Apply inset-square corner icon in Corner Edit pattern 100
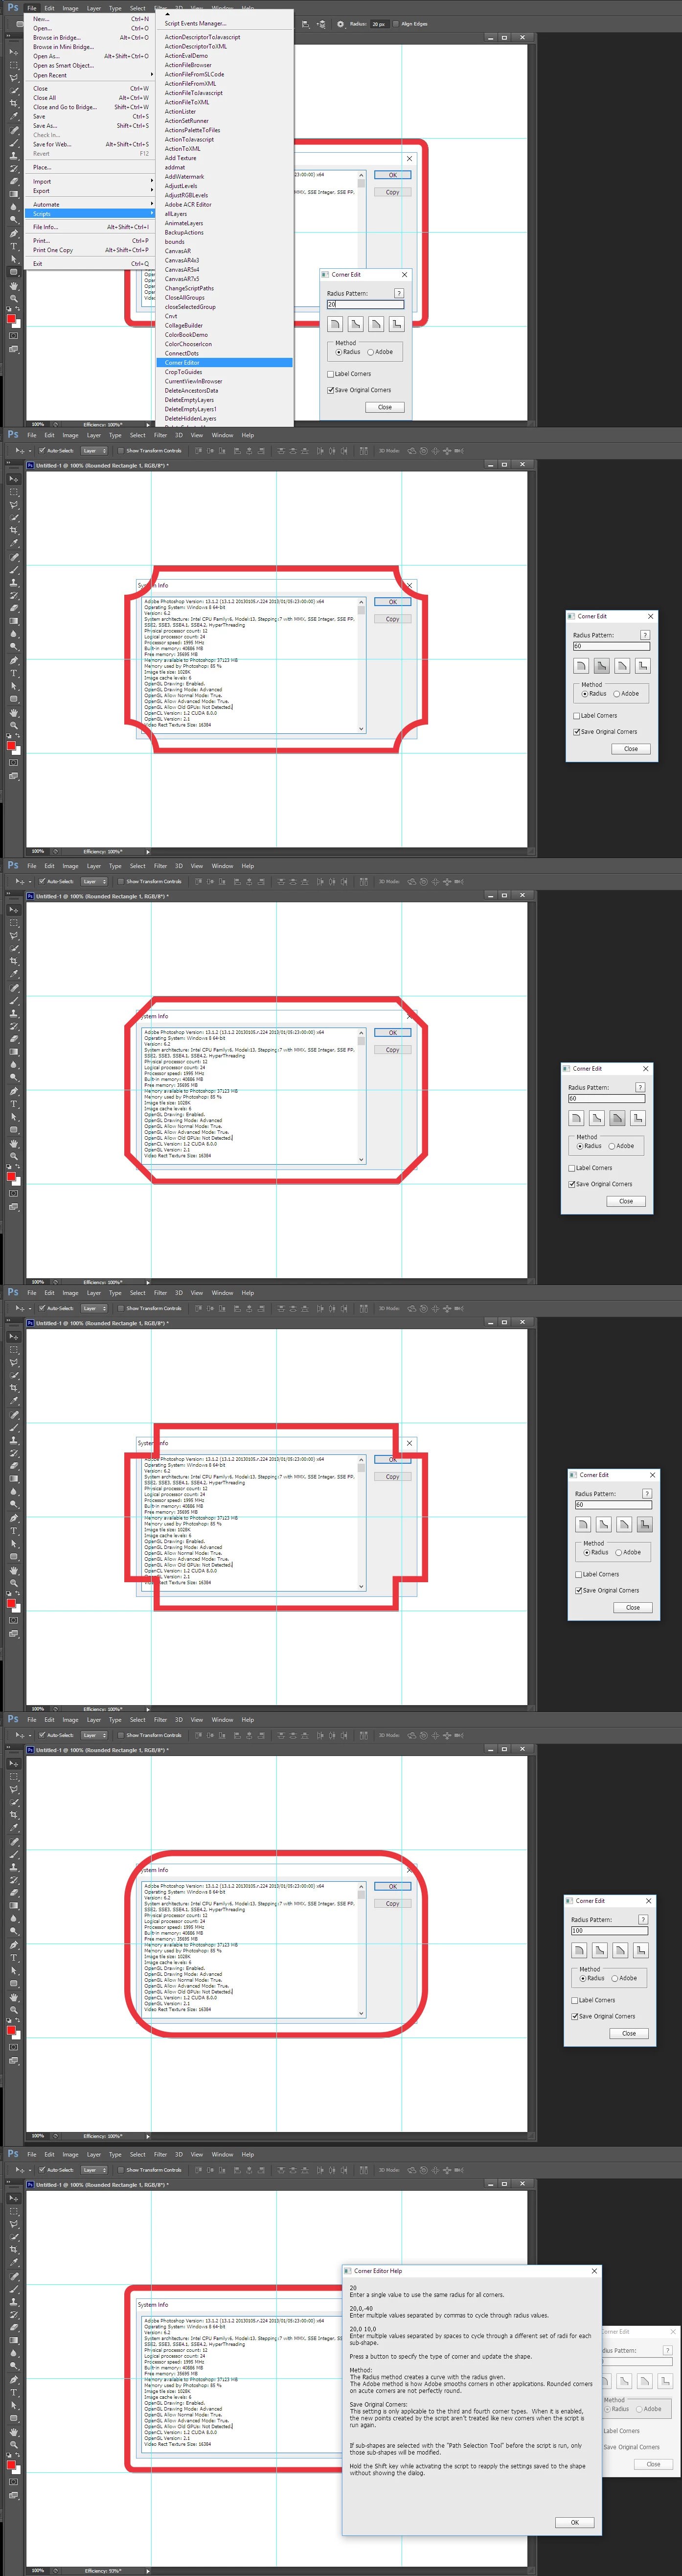The height and width of the screenshot is (2576, 682). [640, 1950]
